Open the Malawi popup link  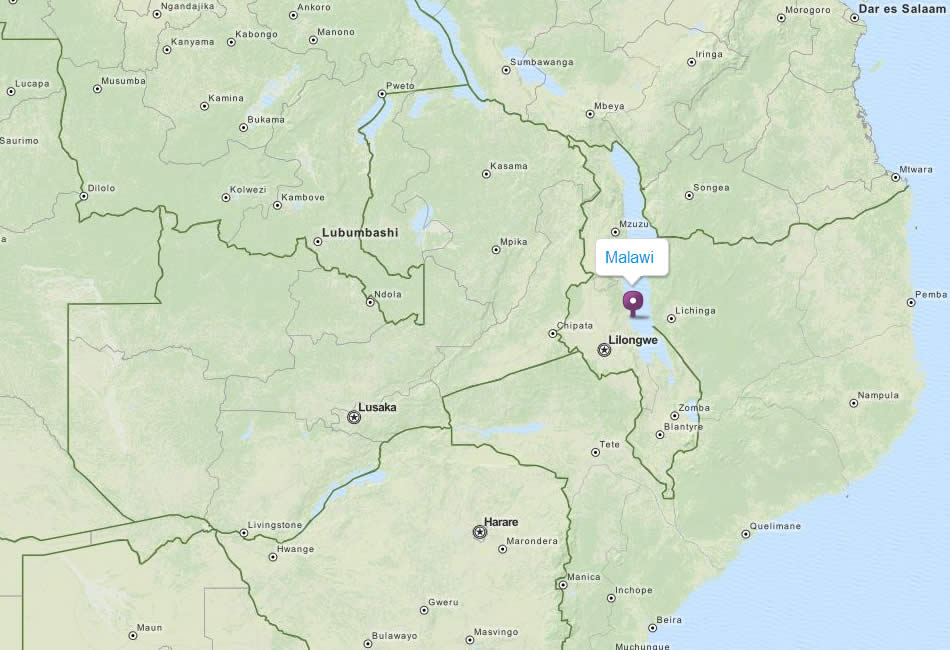(629, 257)
